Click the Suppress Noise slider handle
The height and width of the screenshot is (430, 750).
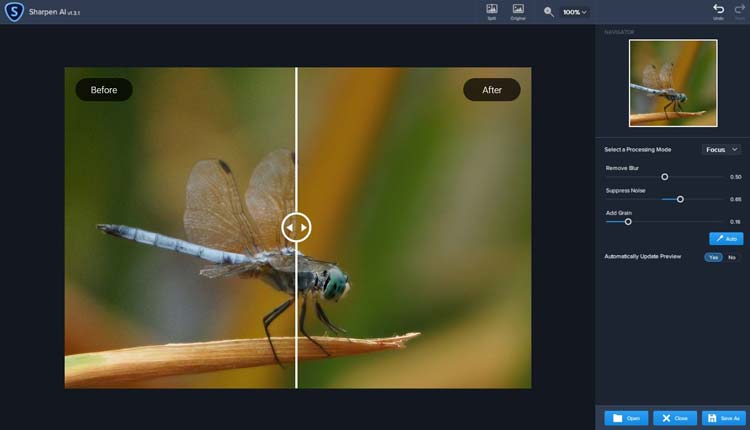coord(680,199)
